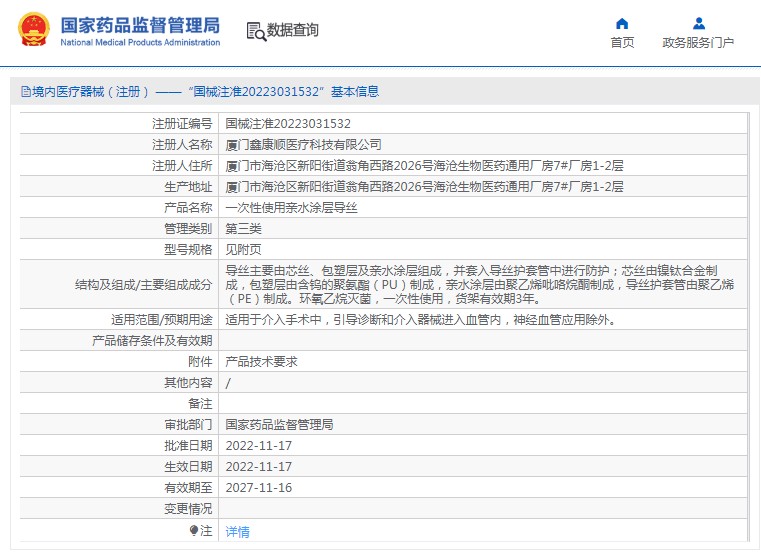
Task: Click the 适用范围 intended use description
Action: point(420,320)
